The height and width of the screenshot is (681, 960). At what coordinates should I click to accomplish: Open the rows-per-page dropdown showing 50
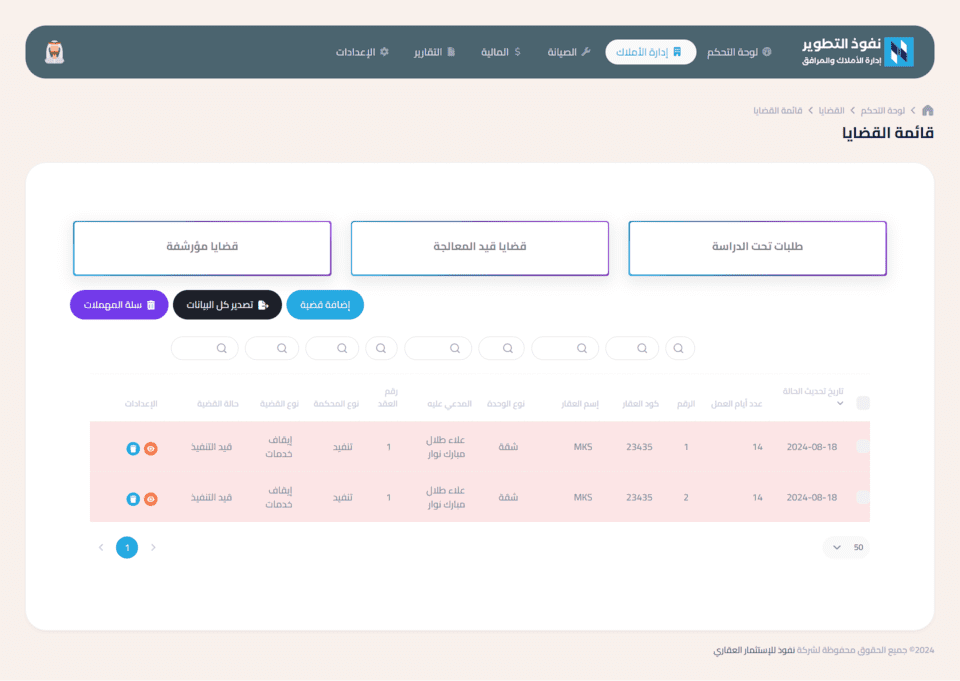pos(846,547)
